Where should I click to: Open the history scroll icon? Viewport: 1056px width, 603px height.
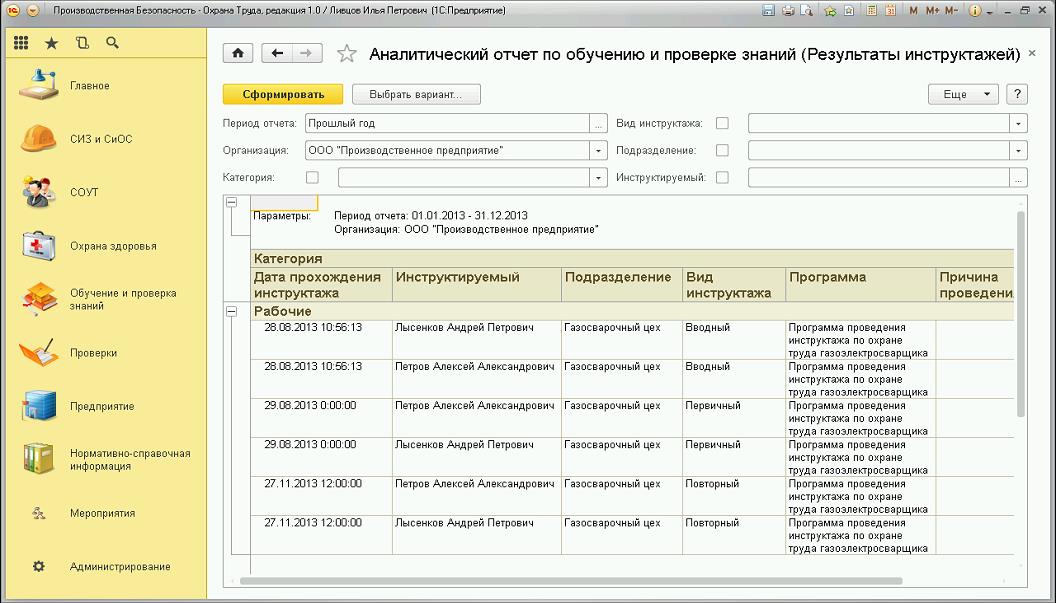[x=82, y=43]
